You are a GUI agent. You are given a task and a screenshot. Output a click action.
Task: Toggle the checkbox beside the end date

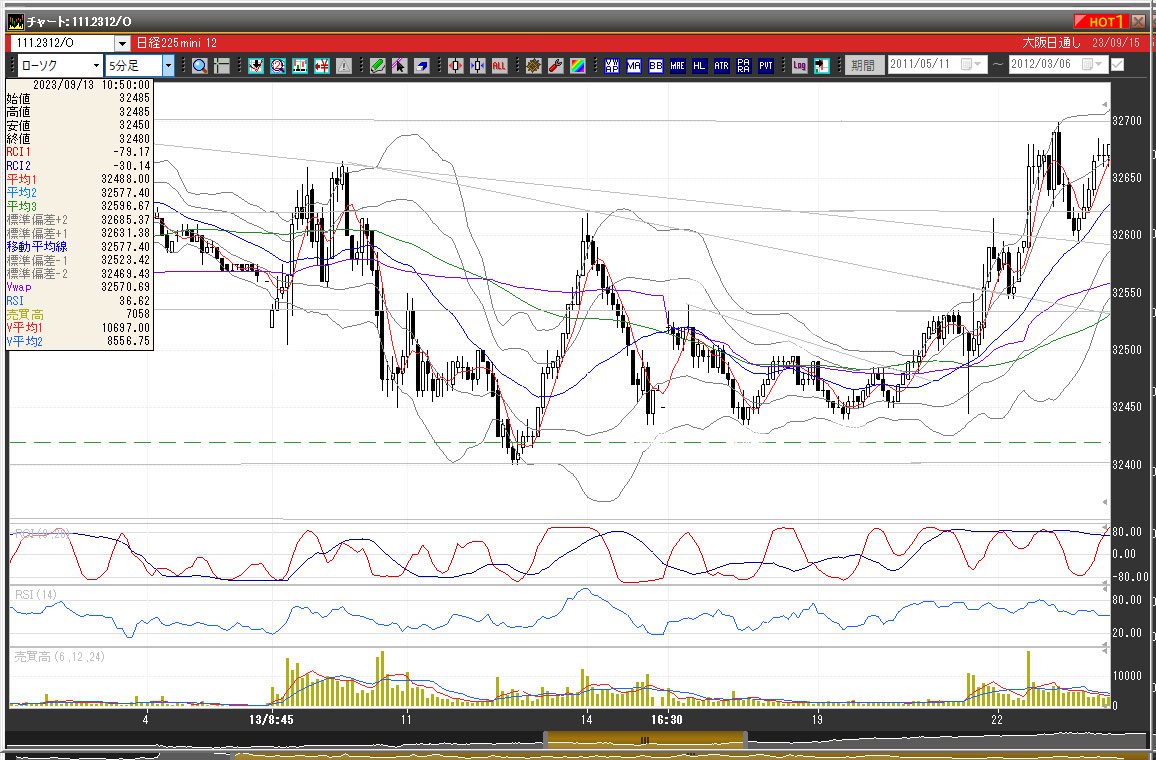pos(1118,65)
